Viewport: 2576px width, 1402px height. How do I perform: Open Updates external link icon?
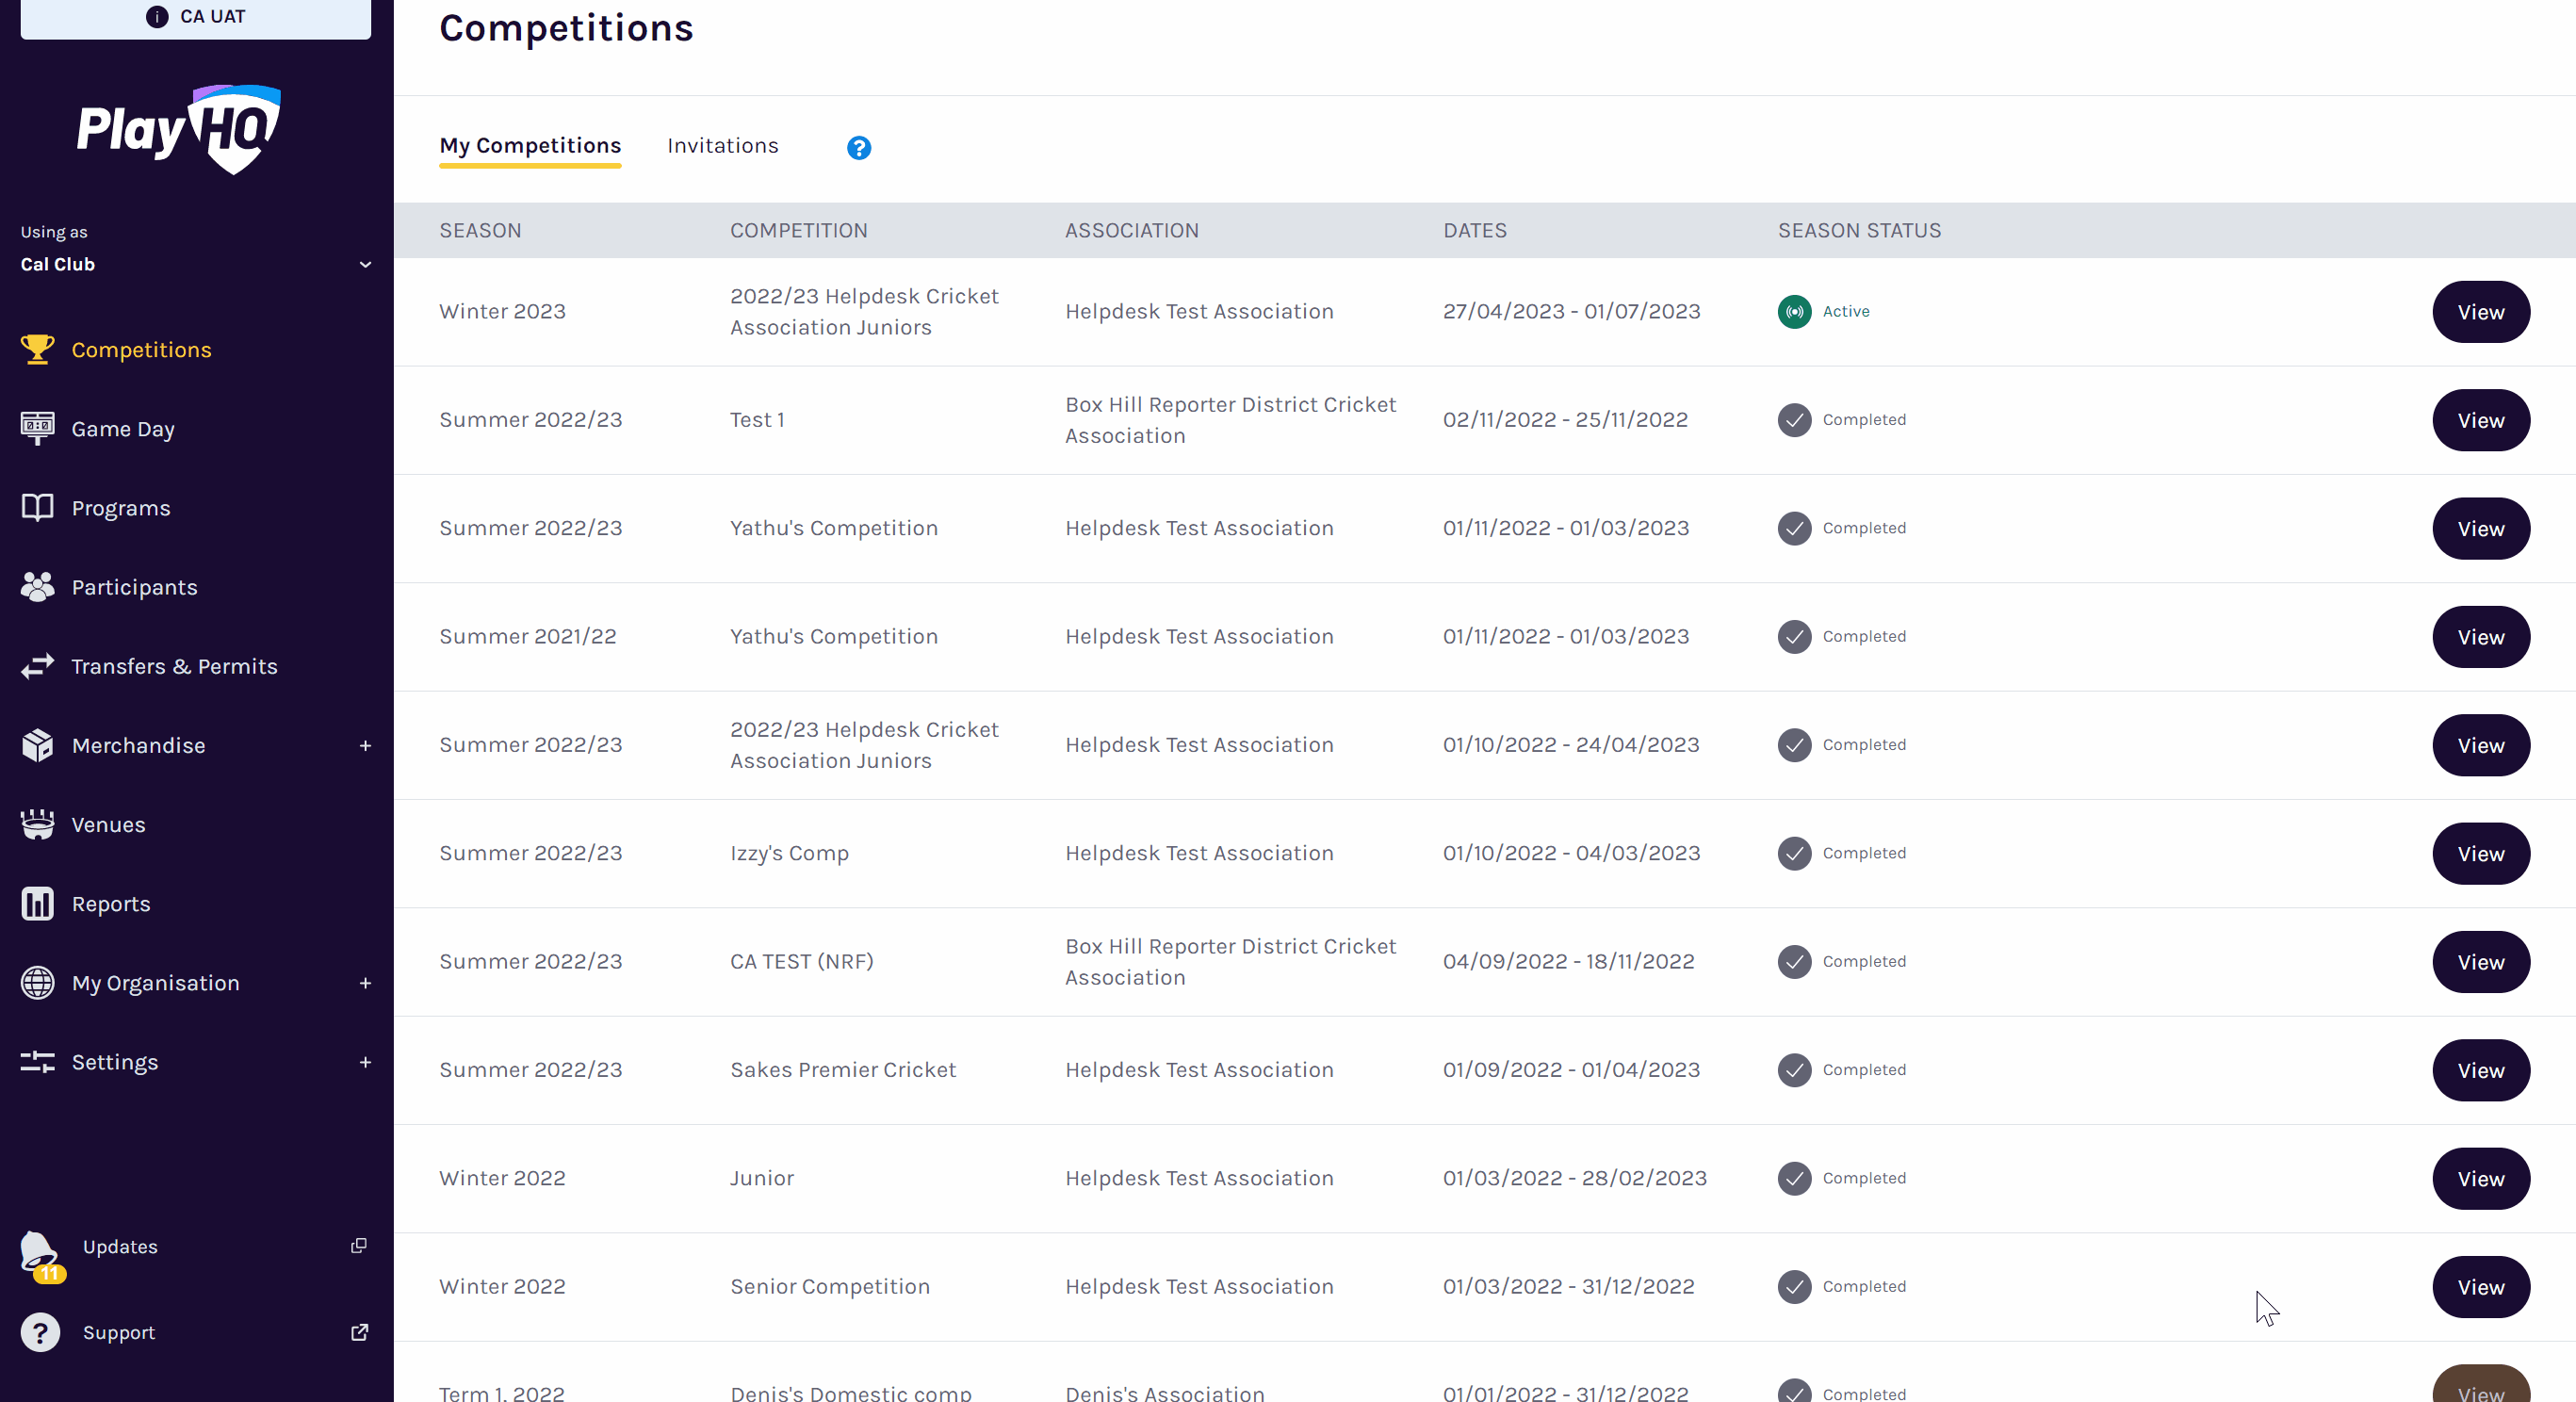coord(359,1245)
